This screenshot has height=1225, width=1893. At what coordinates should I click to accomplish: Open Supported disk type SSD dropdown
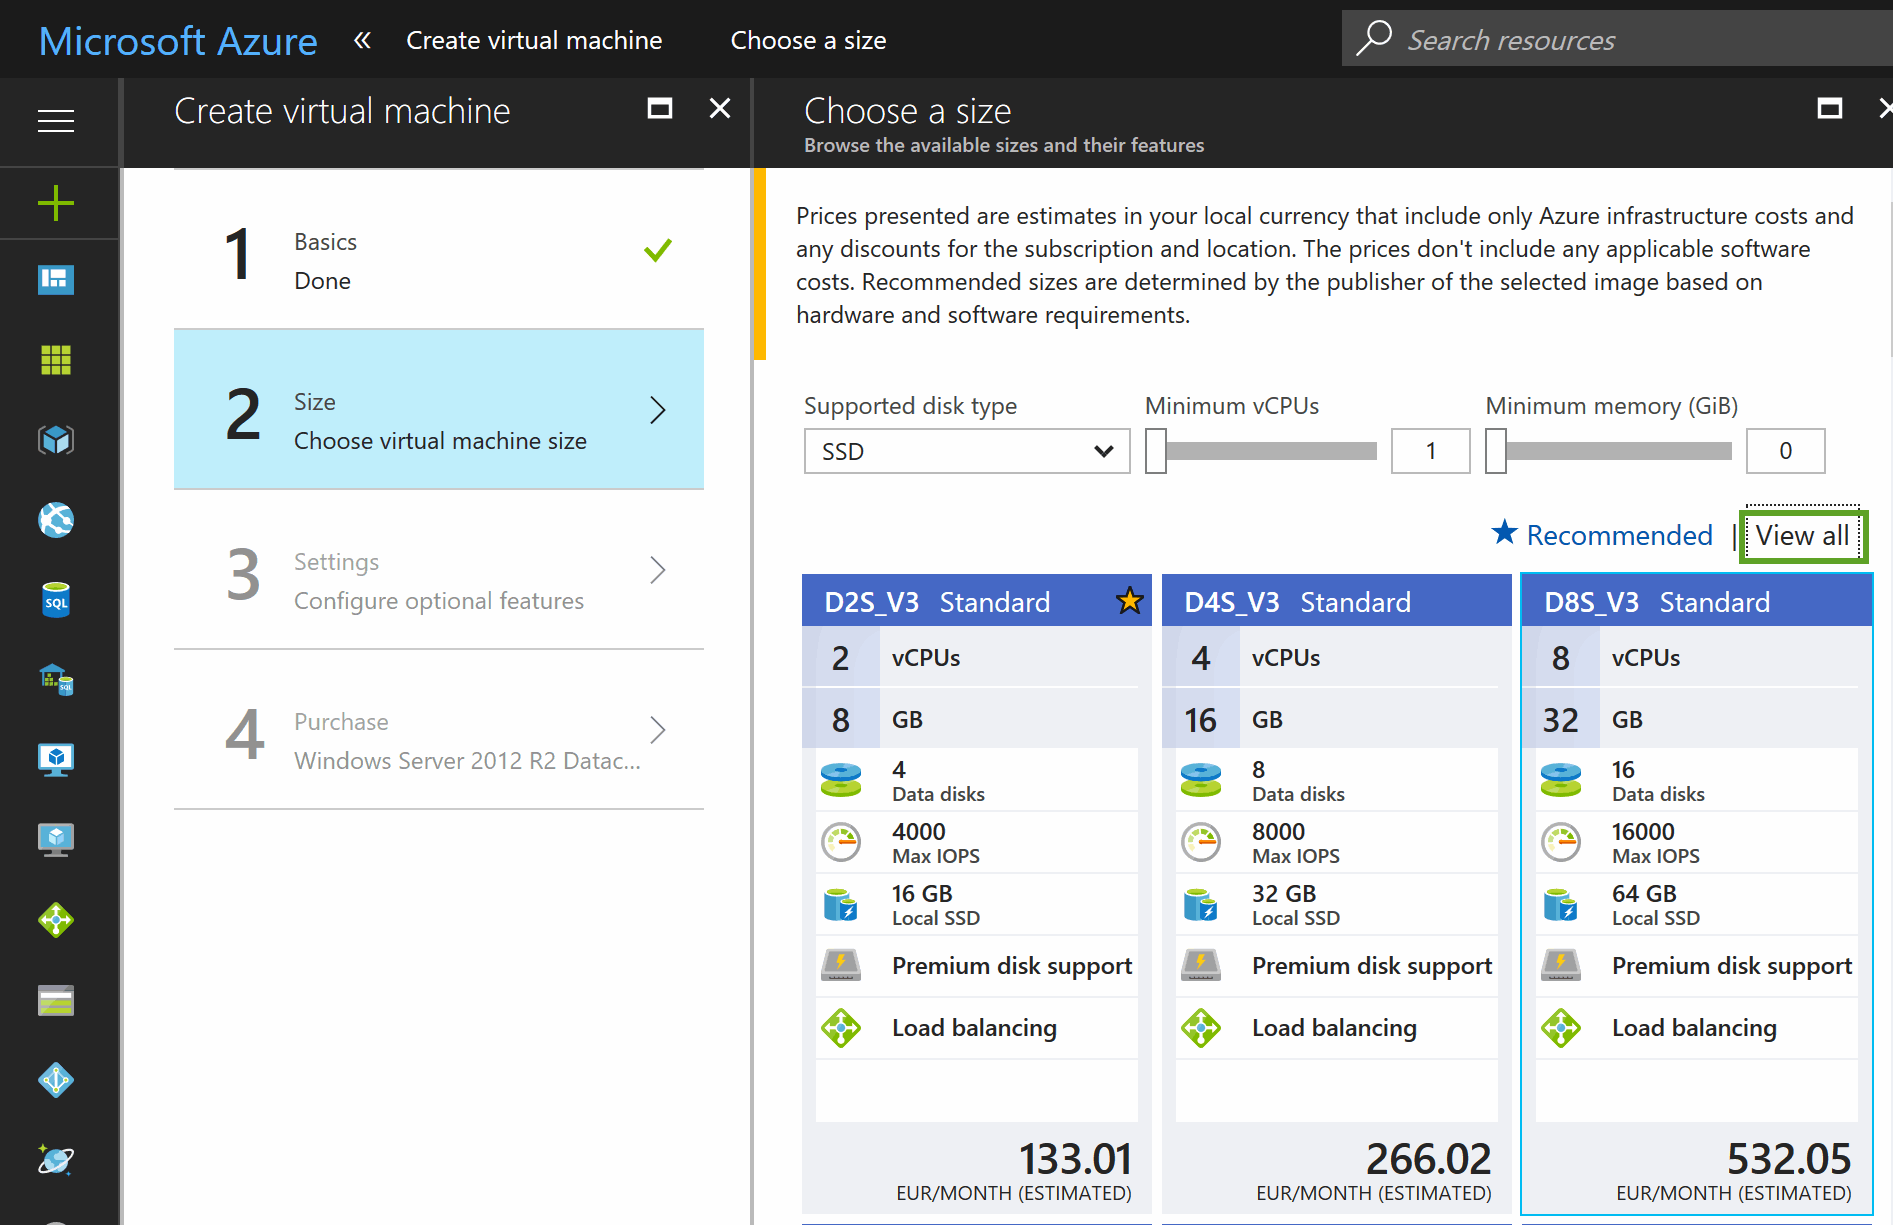(x=967, y=451)
